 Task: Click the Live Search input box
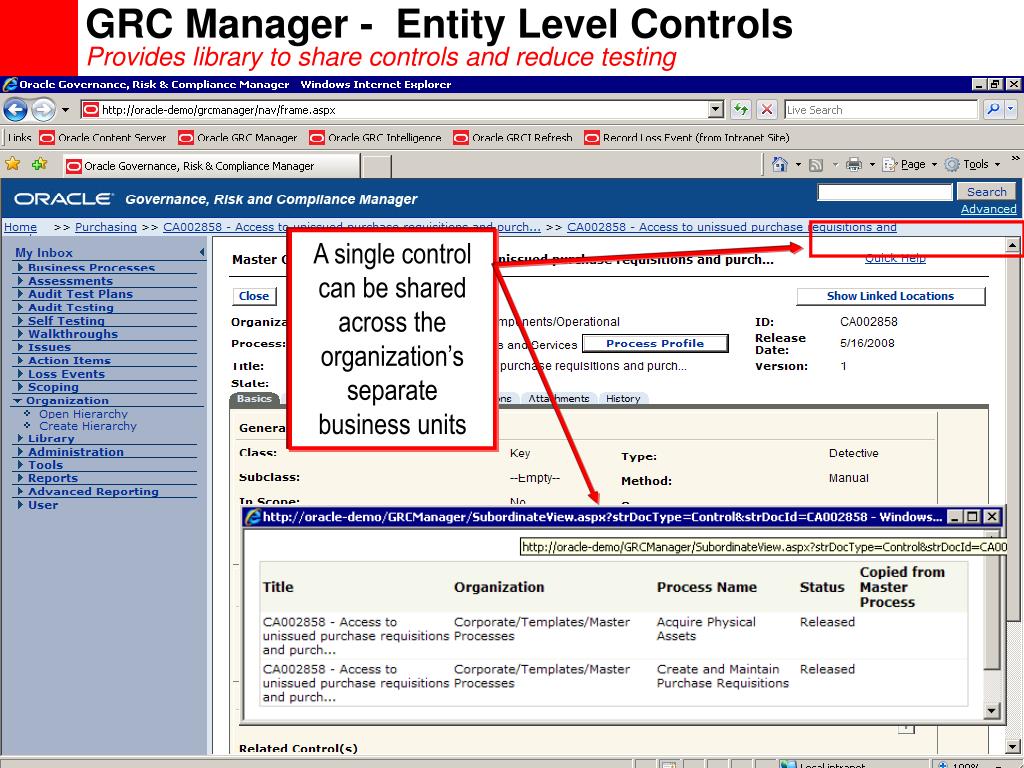pyautogui.click(x=882, y=110)
